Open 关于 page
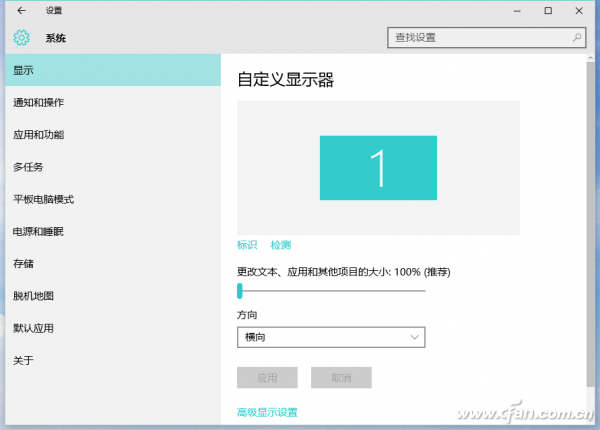Image resolution: width=600 pixels, height=430 pixels. 113,360
